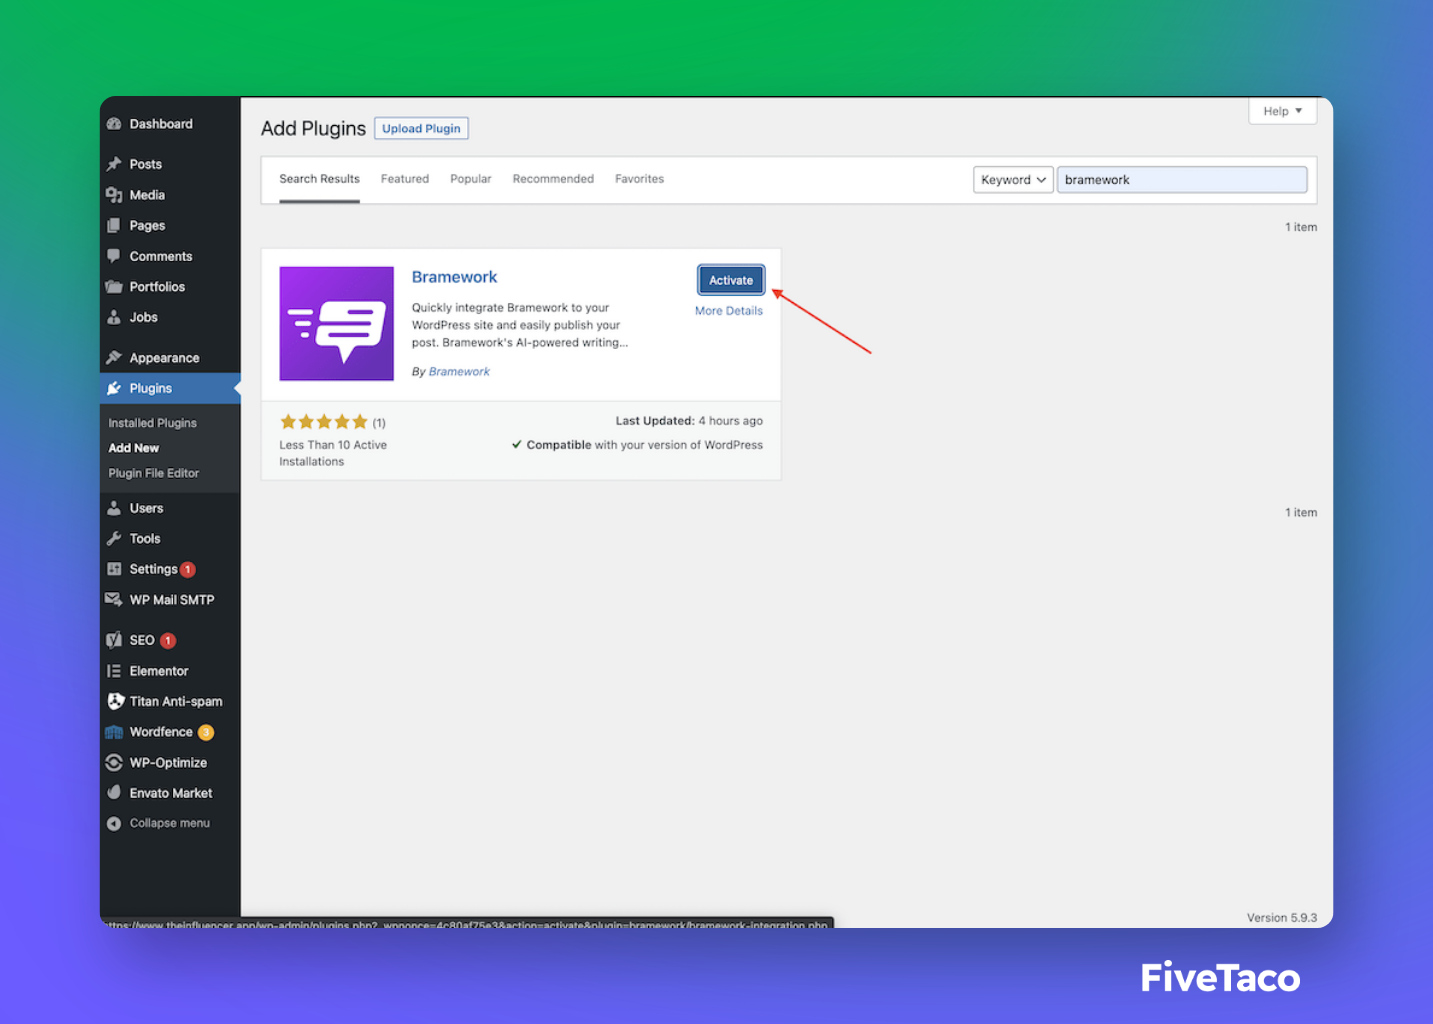Click the Collapse menu arrow icon
1433x1024 pixels.
(x=114, y=823)
